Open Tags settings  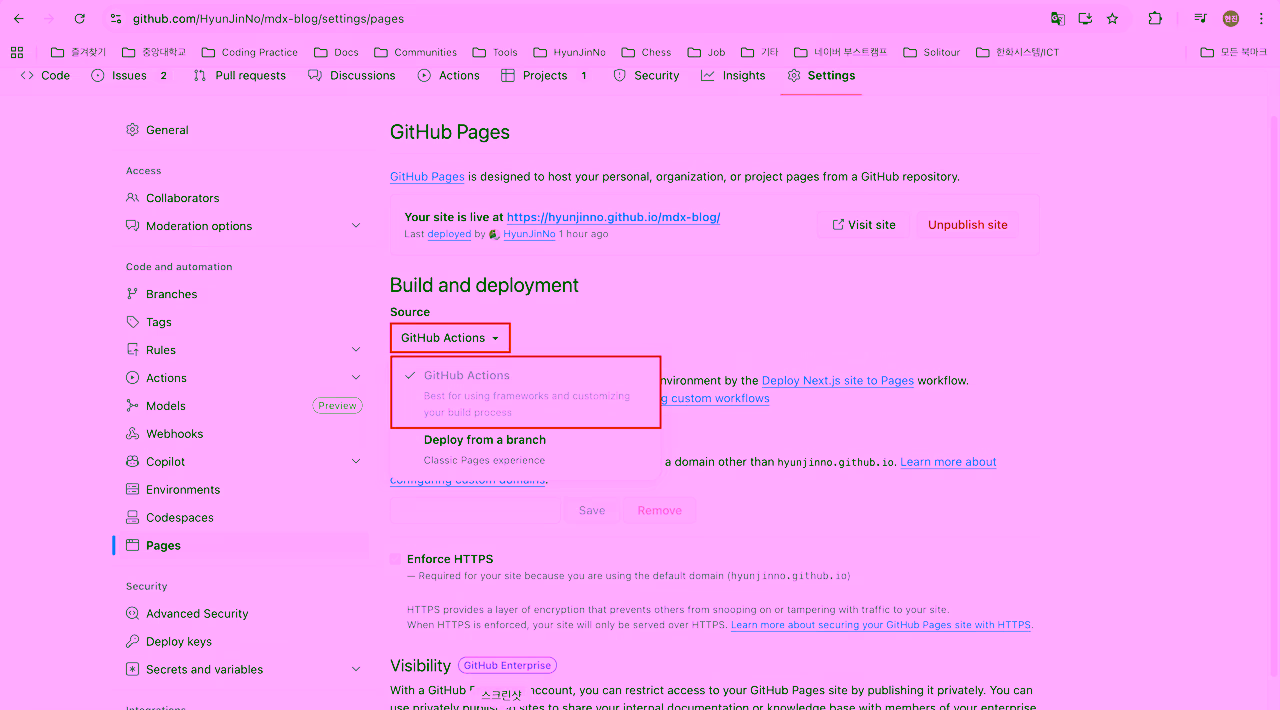(162, 321)
